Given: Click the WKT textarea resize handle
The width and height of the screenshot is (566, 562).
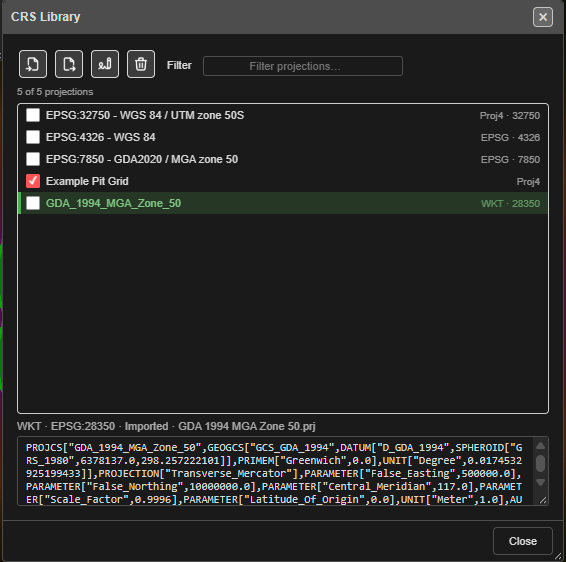Looking at the screenshot, I should (543, 500).
